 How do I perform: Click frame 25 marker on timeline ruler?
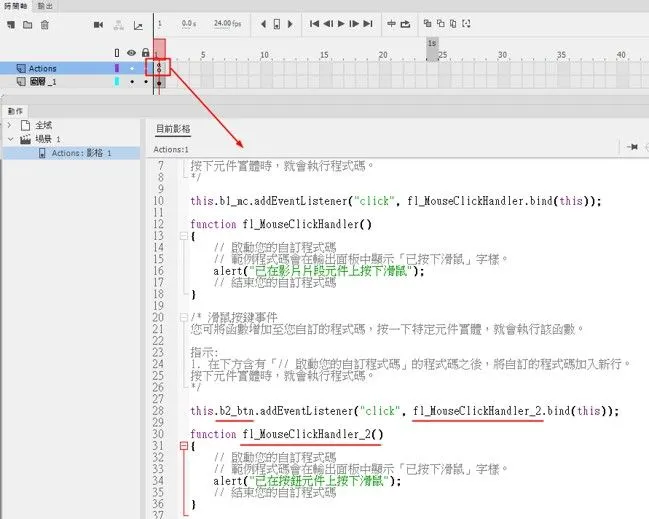point(442,55)
